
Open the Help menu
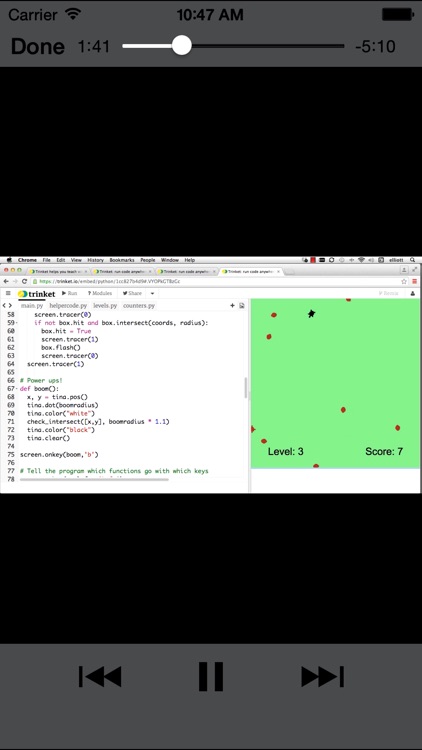pos(189,260)
